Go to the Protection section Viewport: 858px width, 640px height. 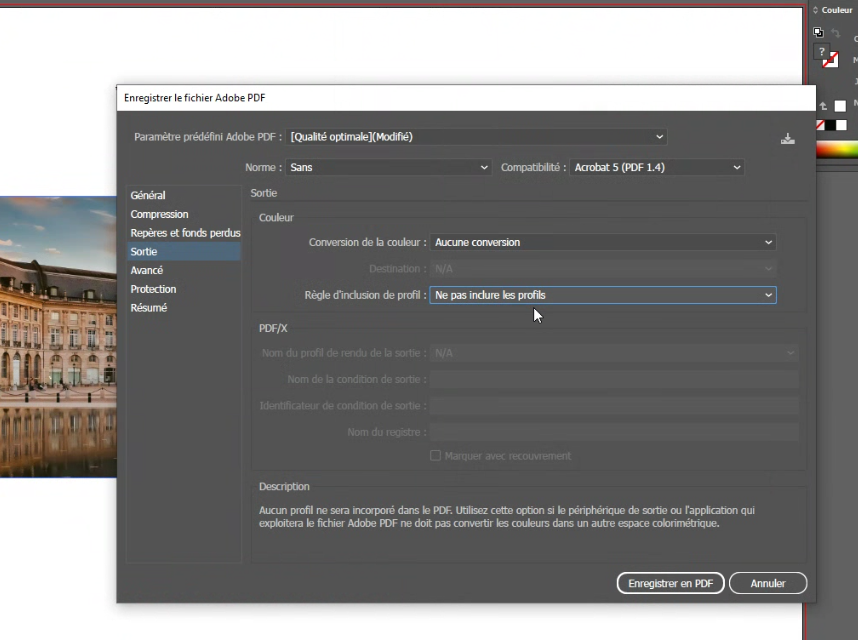153,289
